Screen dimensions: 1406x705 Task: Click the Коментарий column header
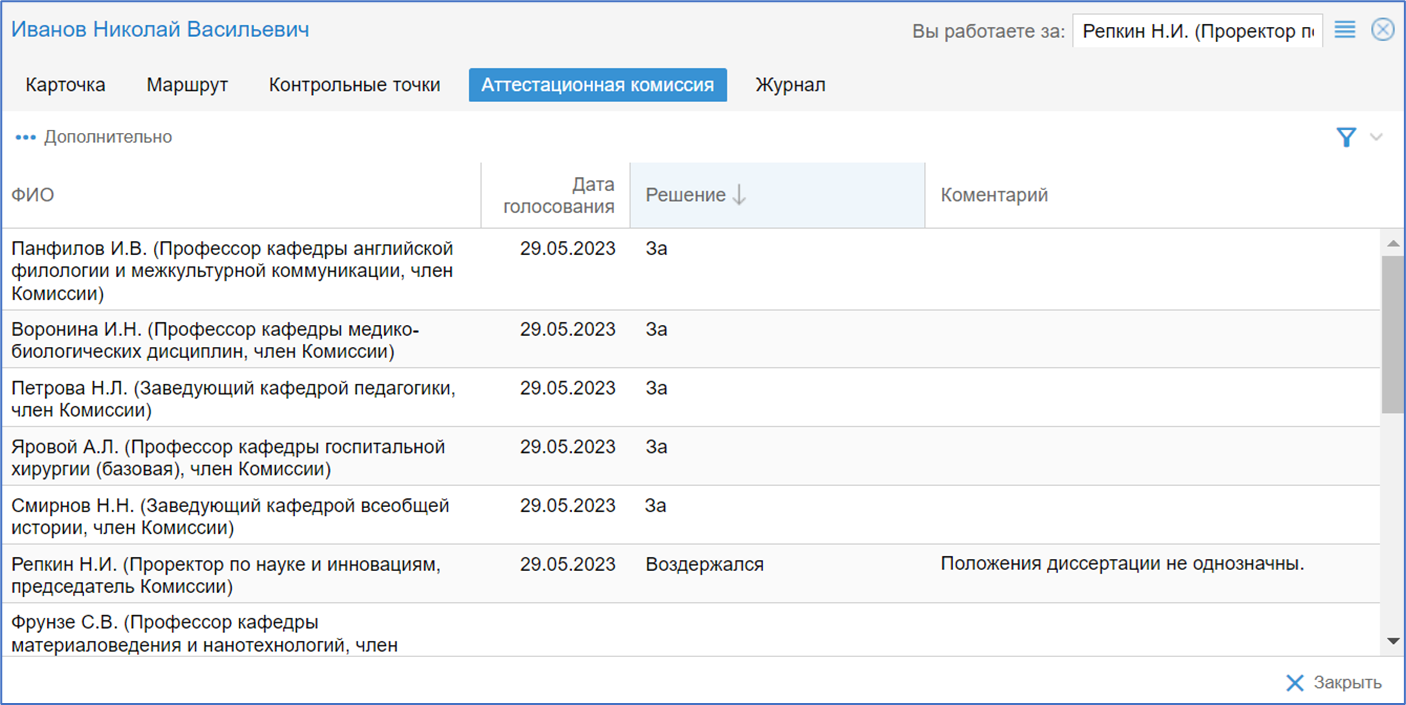pos(994,195)
